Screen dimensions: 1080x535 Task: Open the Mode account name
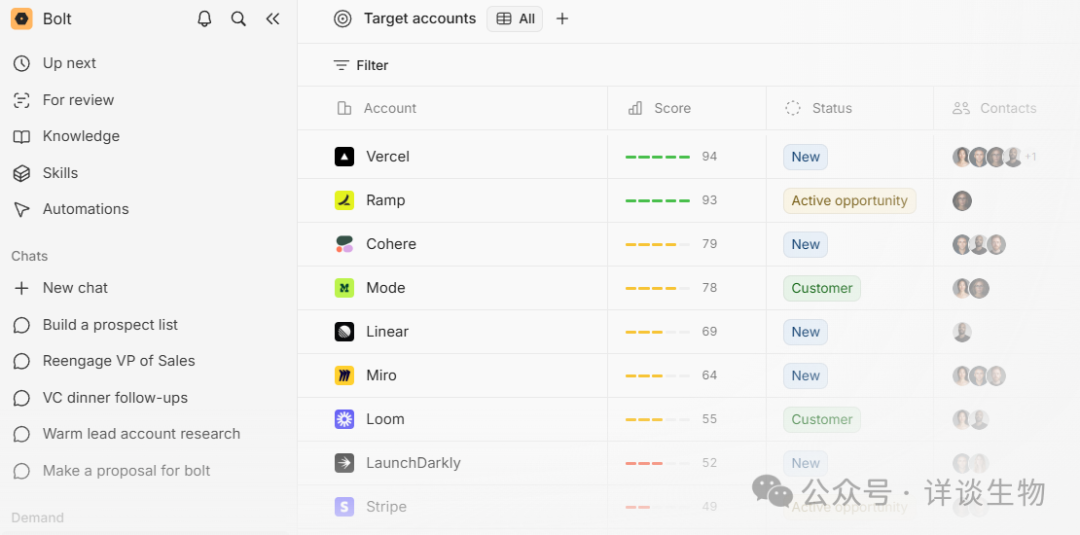pos(386,288)
